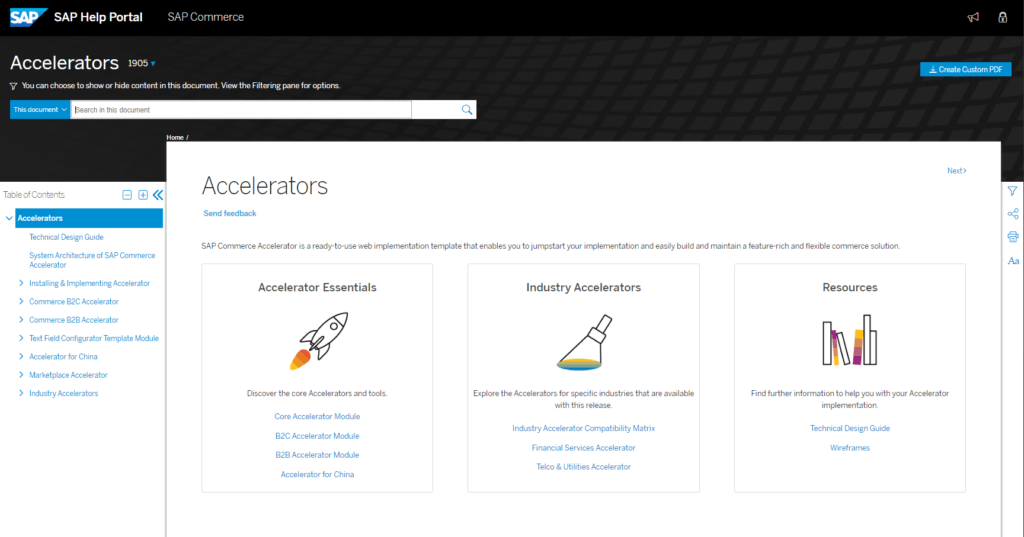This screenshot has width=1024, height=537.
Task: Open Technical Design Guide in table of contents
Action: (x=66, y=237)
